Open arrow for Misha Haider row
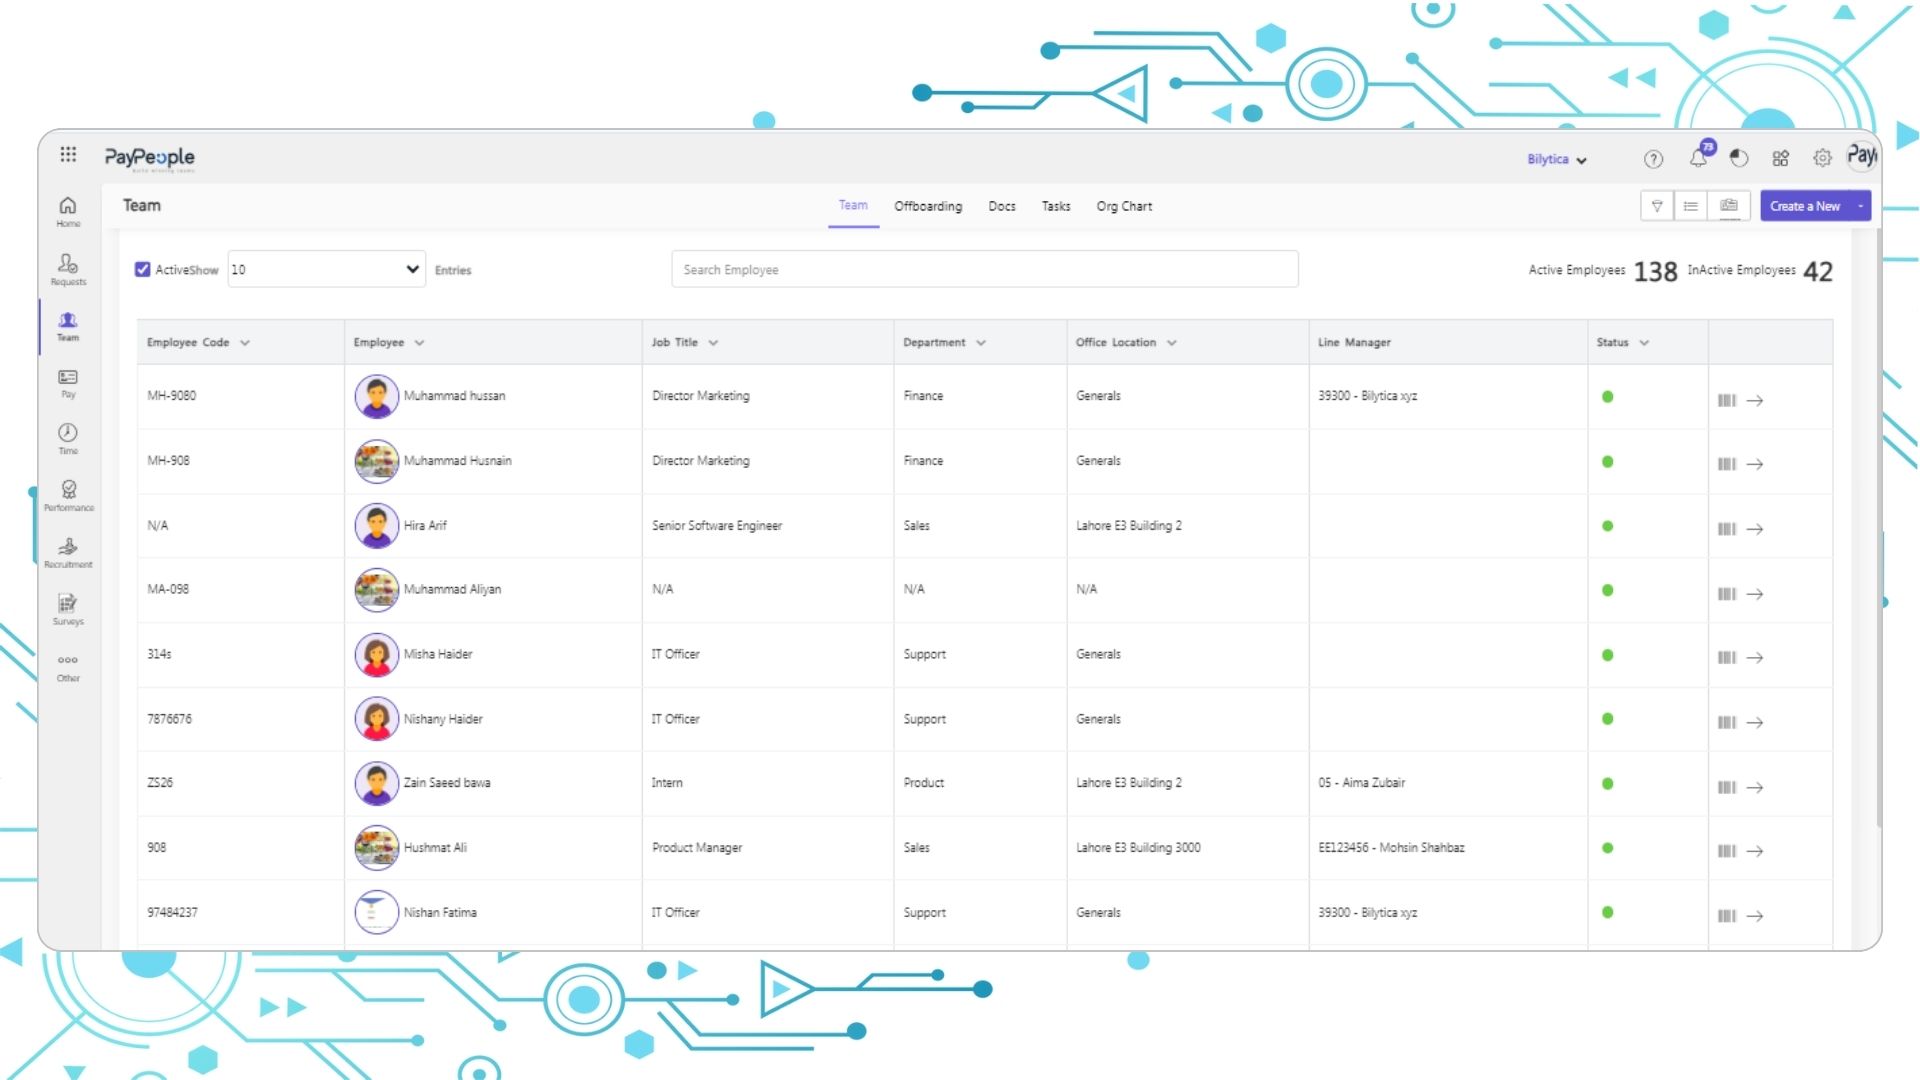The height and width of the screenshot is (1080, 1920). tap(1755, 658)
